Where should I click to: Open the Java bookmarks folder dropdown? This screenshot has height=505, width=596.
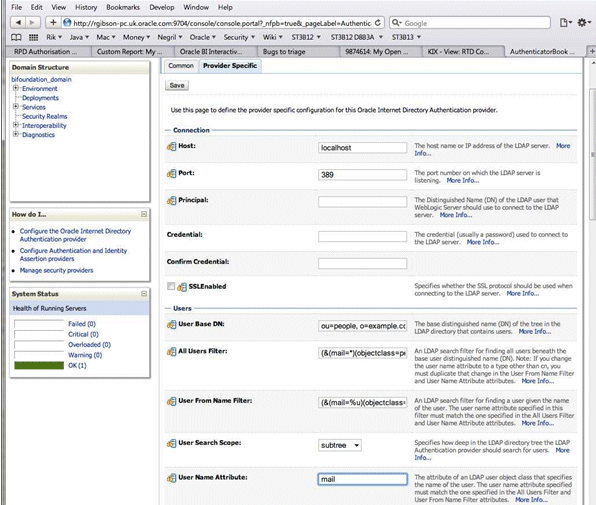pyautogui.click(x=79, y=37)
